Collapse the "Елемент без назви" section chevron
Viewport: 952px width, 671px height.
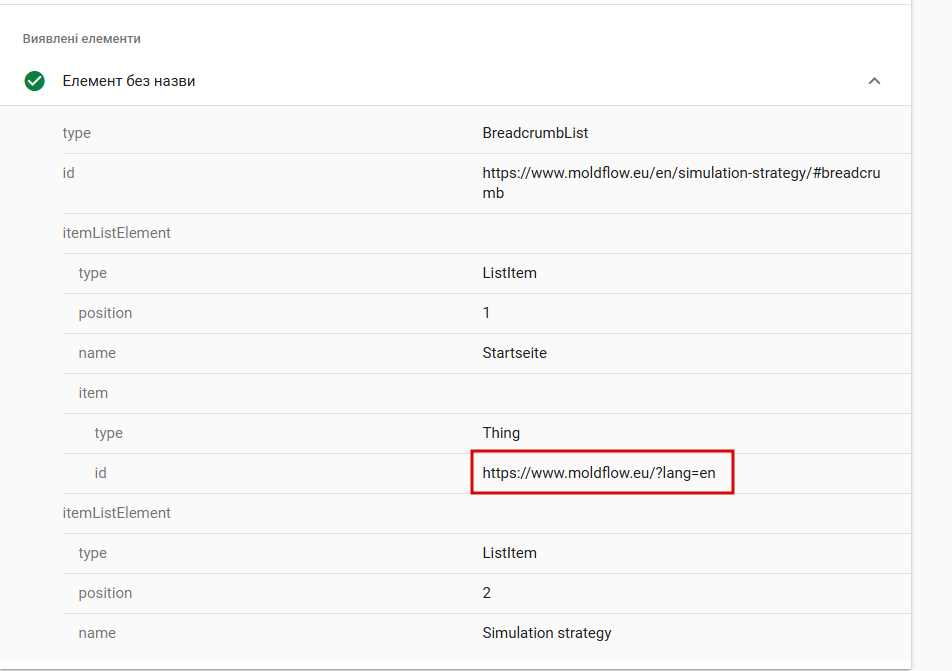point(874,81)
